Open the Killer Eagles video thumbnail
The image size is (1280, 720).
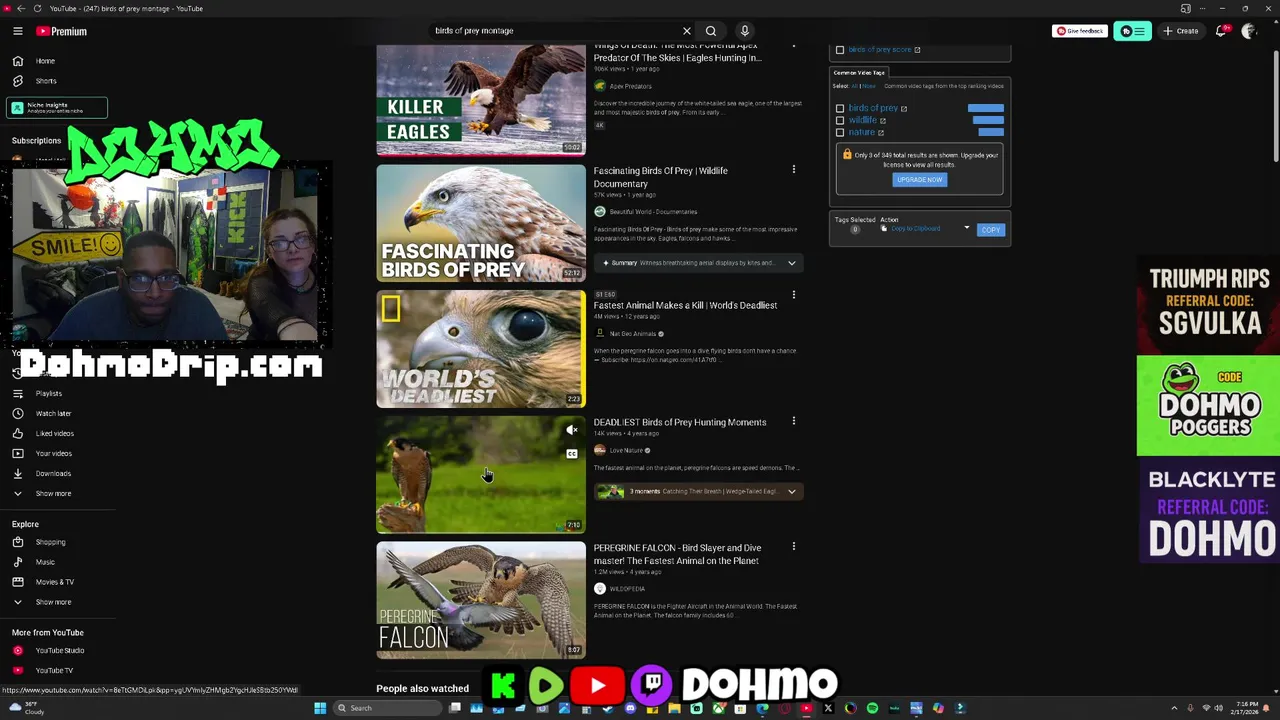click(481, 100)
